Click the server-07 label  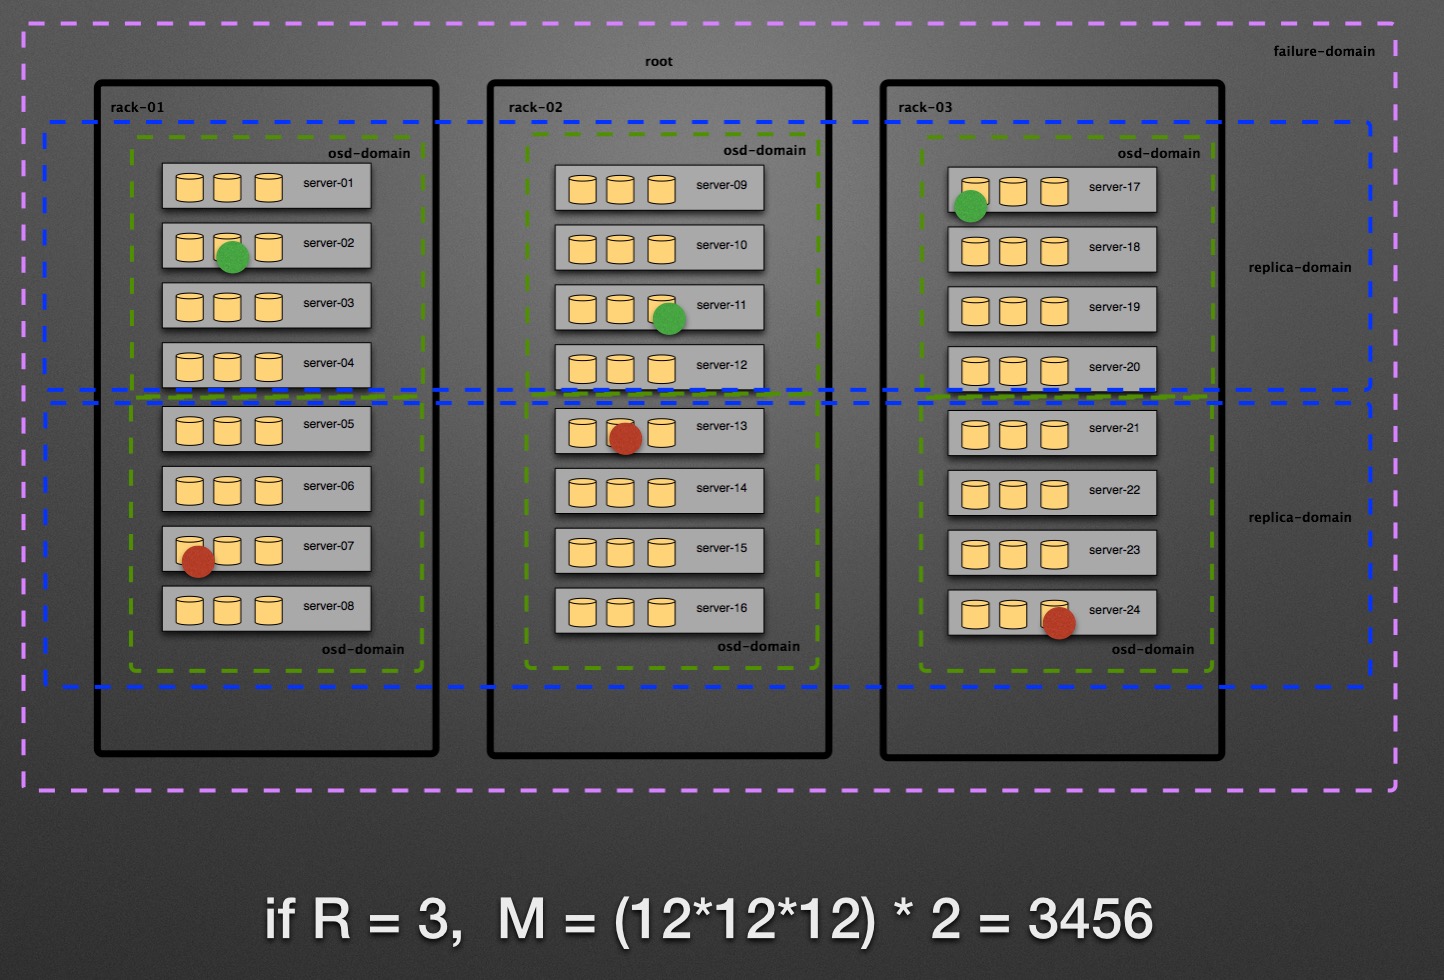tap(328, 546)
